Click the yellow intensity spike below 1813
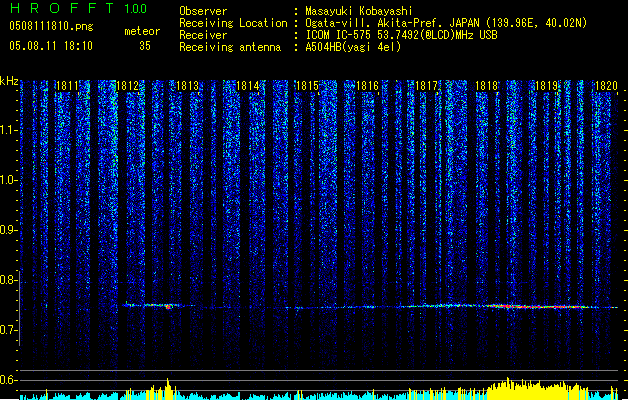 pyautogui.click(x=168, y=388)
